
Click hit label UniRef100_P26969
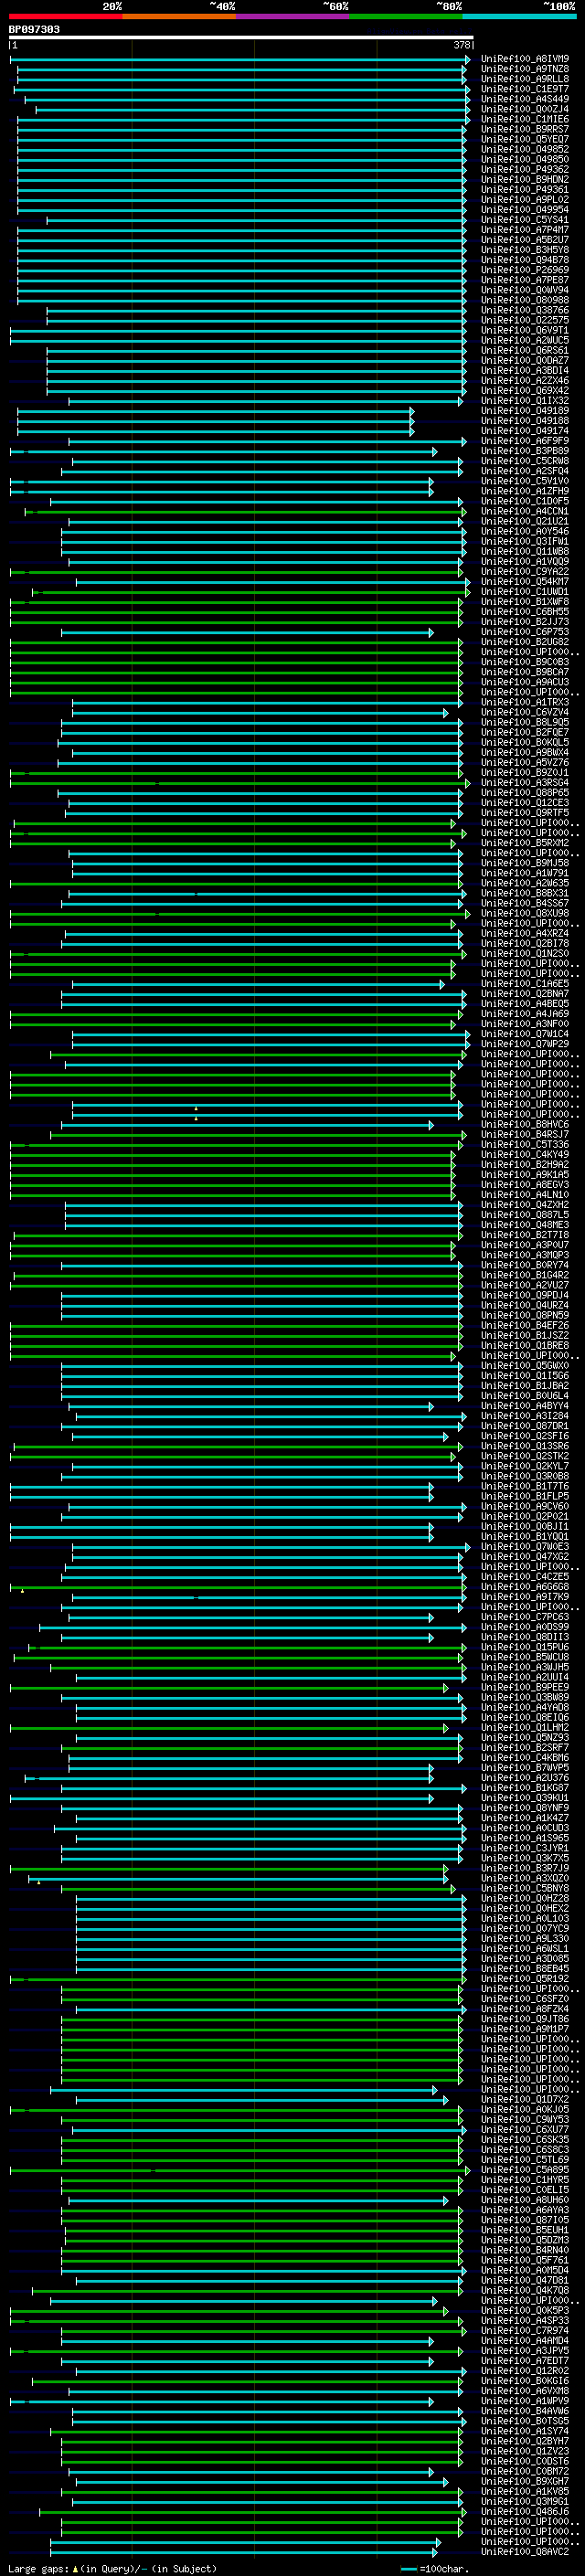(x=525, y=270)
